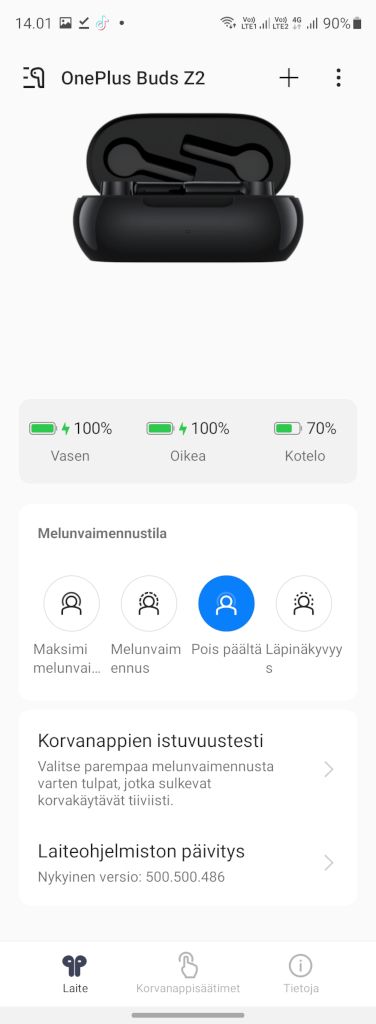Image resolution: width=376 pixels, height=1024 pixels.
Task: Tap the device list icon beside OnePlus Buds Z2
Action: [x=33, y=78]
